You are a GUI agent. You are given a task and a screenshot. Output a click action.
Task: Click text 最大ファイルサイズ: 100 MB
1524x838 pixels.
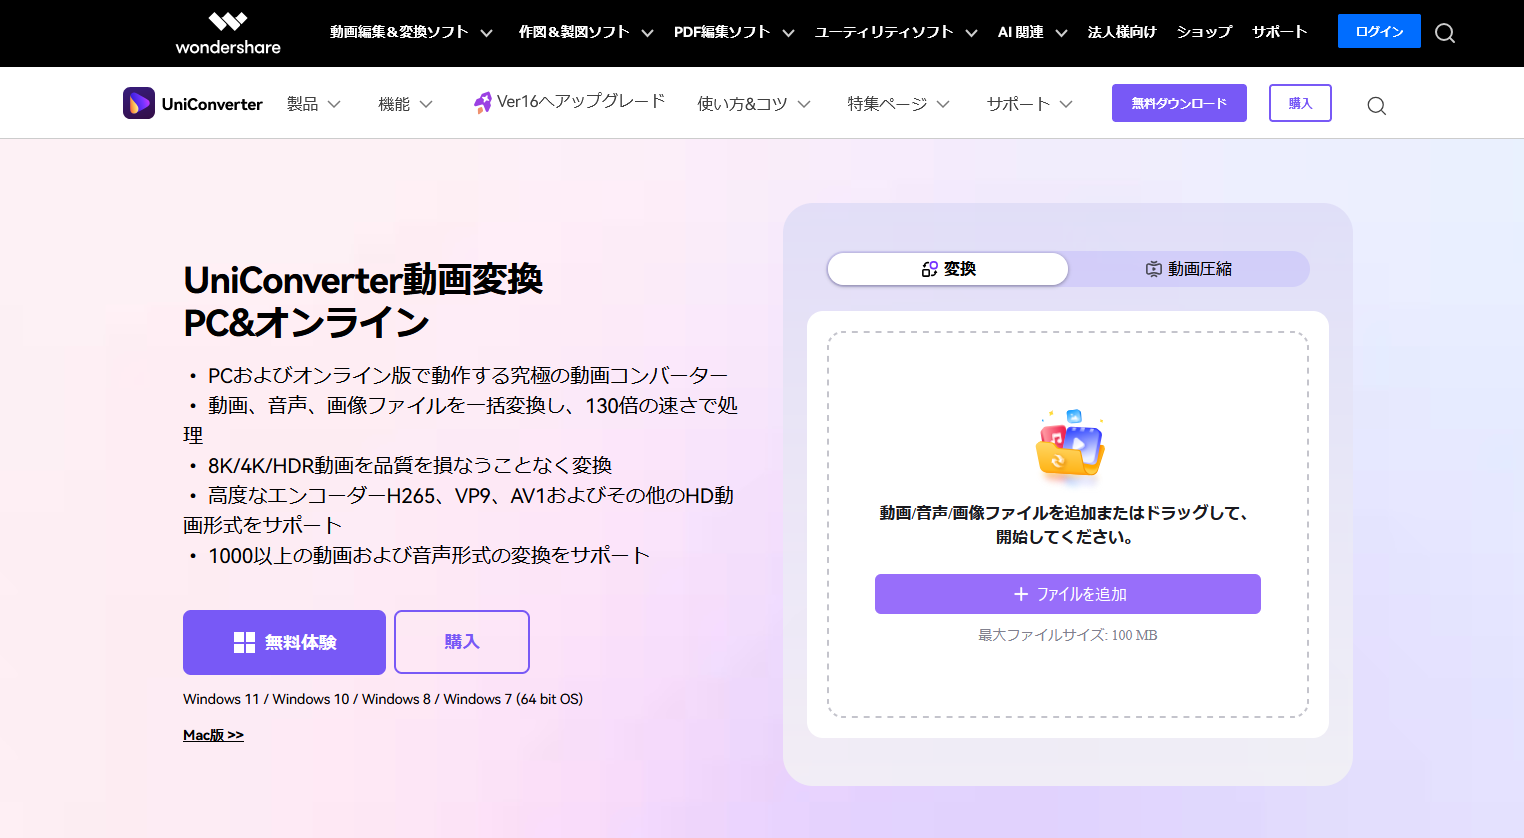[1068, 635]
